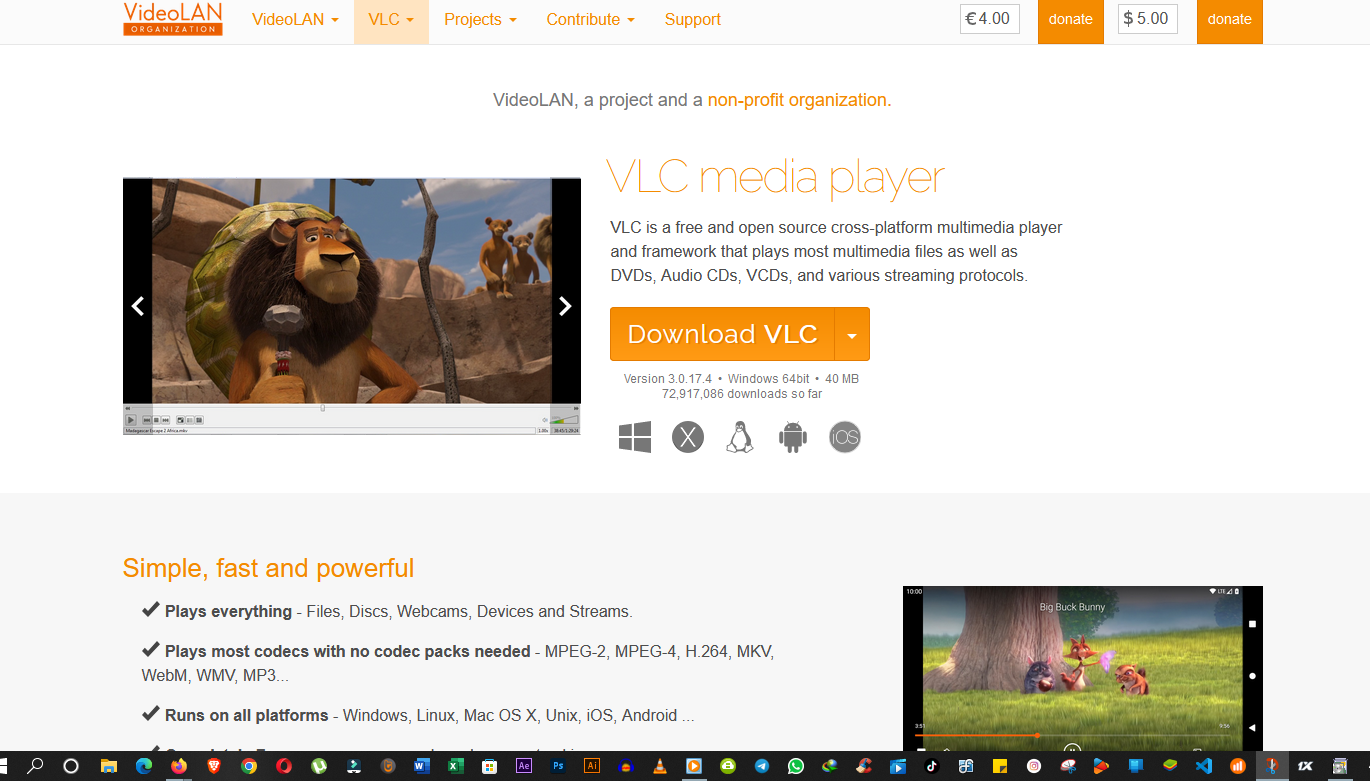Open the iOS platform icon
Screen dimensions: 1370x781
(x=845, y=437)
